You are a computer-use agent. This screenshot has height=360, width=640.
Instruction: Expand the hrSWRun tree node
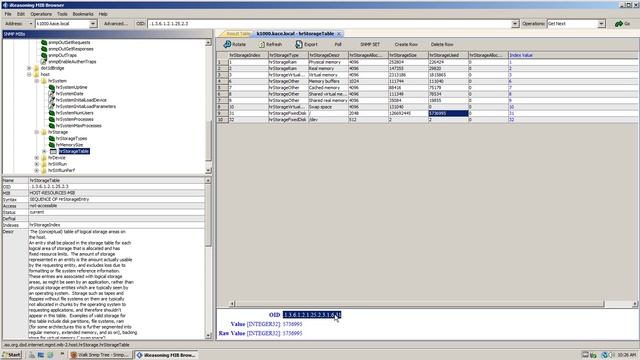click(x=37, y=164)
